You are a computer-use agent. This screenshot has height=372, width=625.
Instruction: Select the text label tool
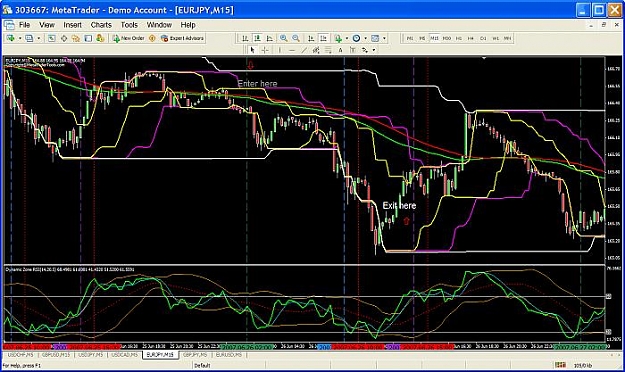point(353,50)
